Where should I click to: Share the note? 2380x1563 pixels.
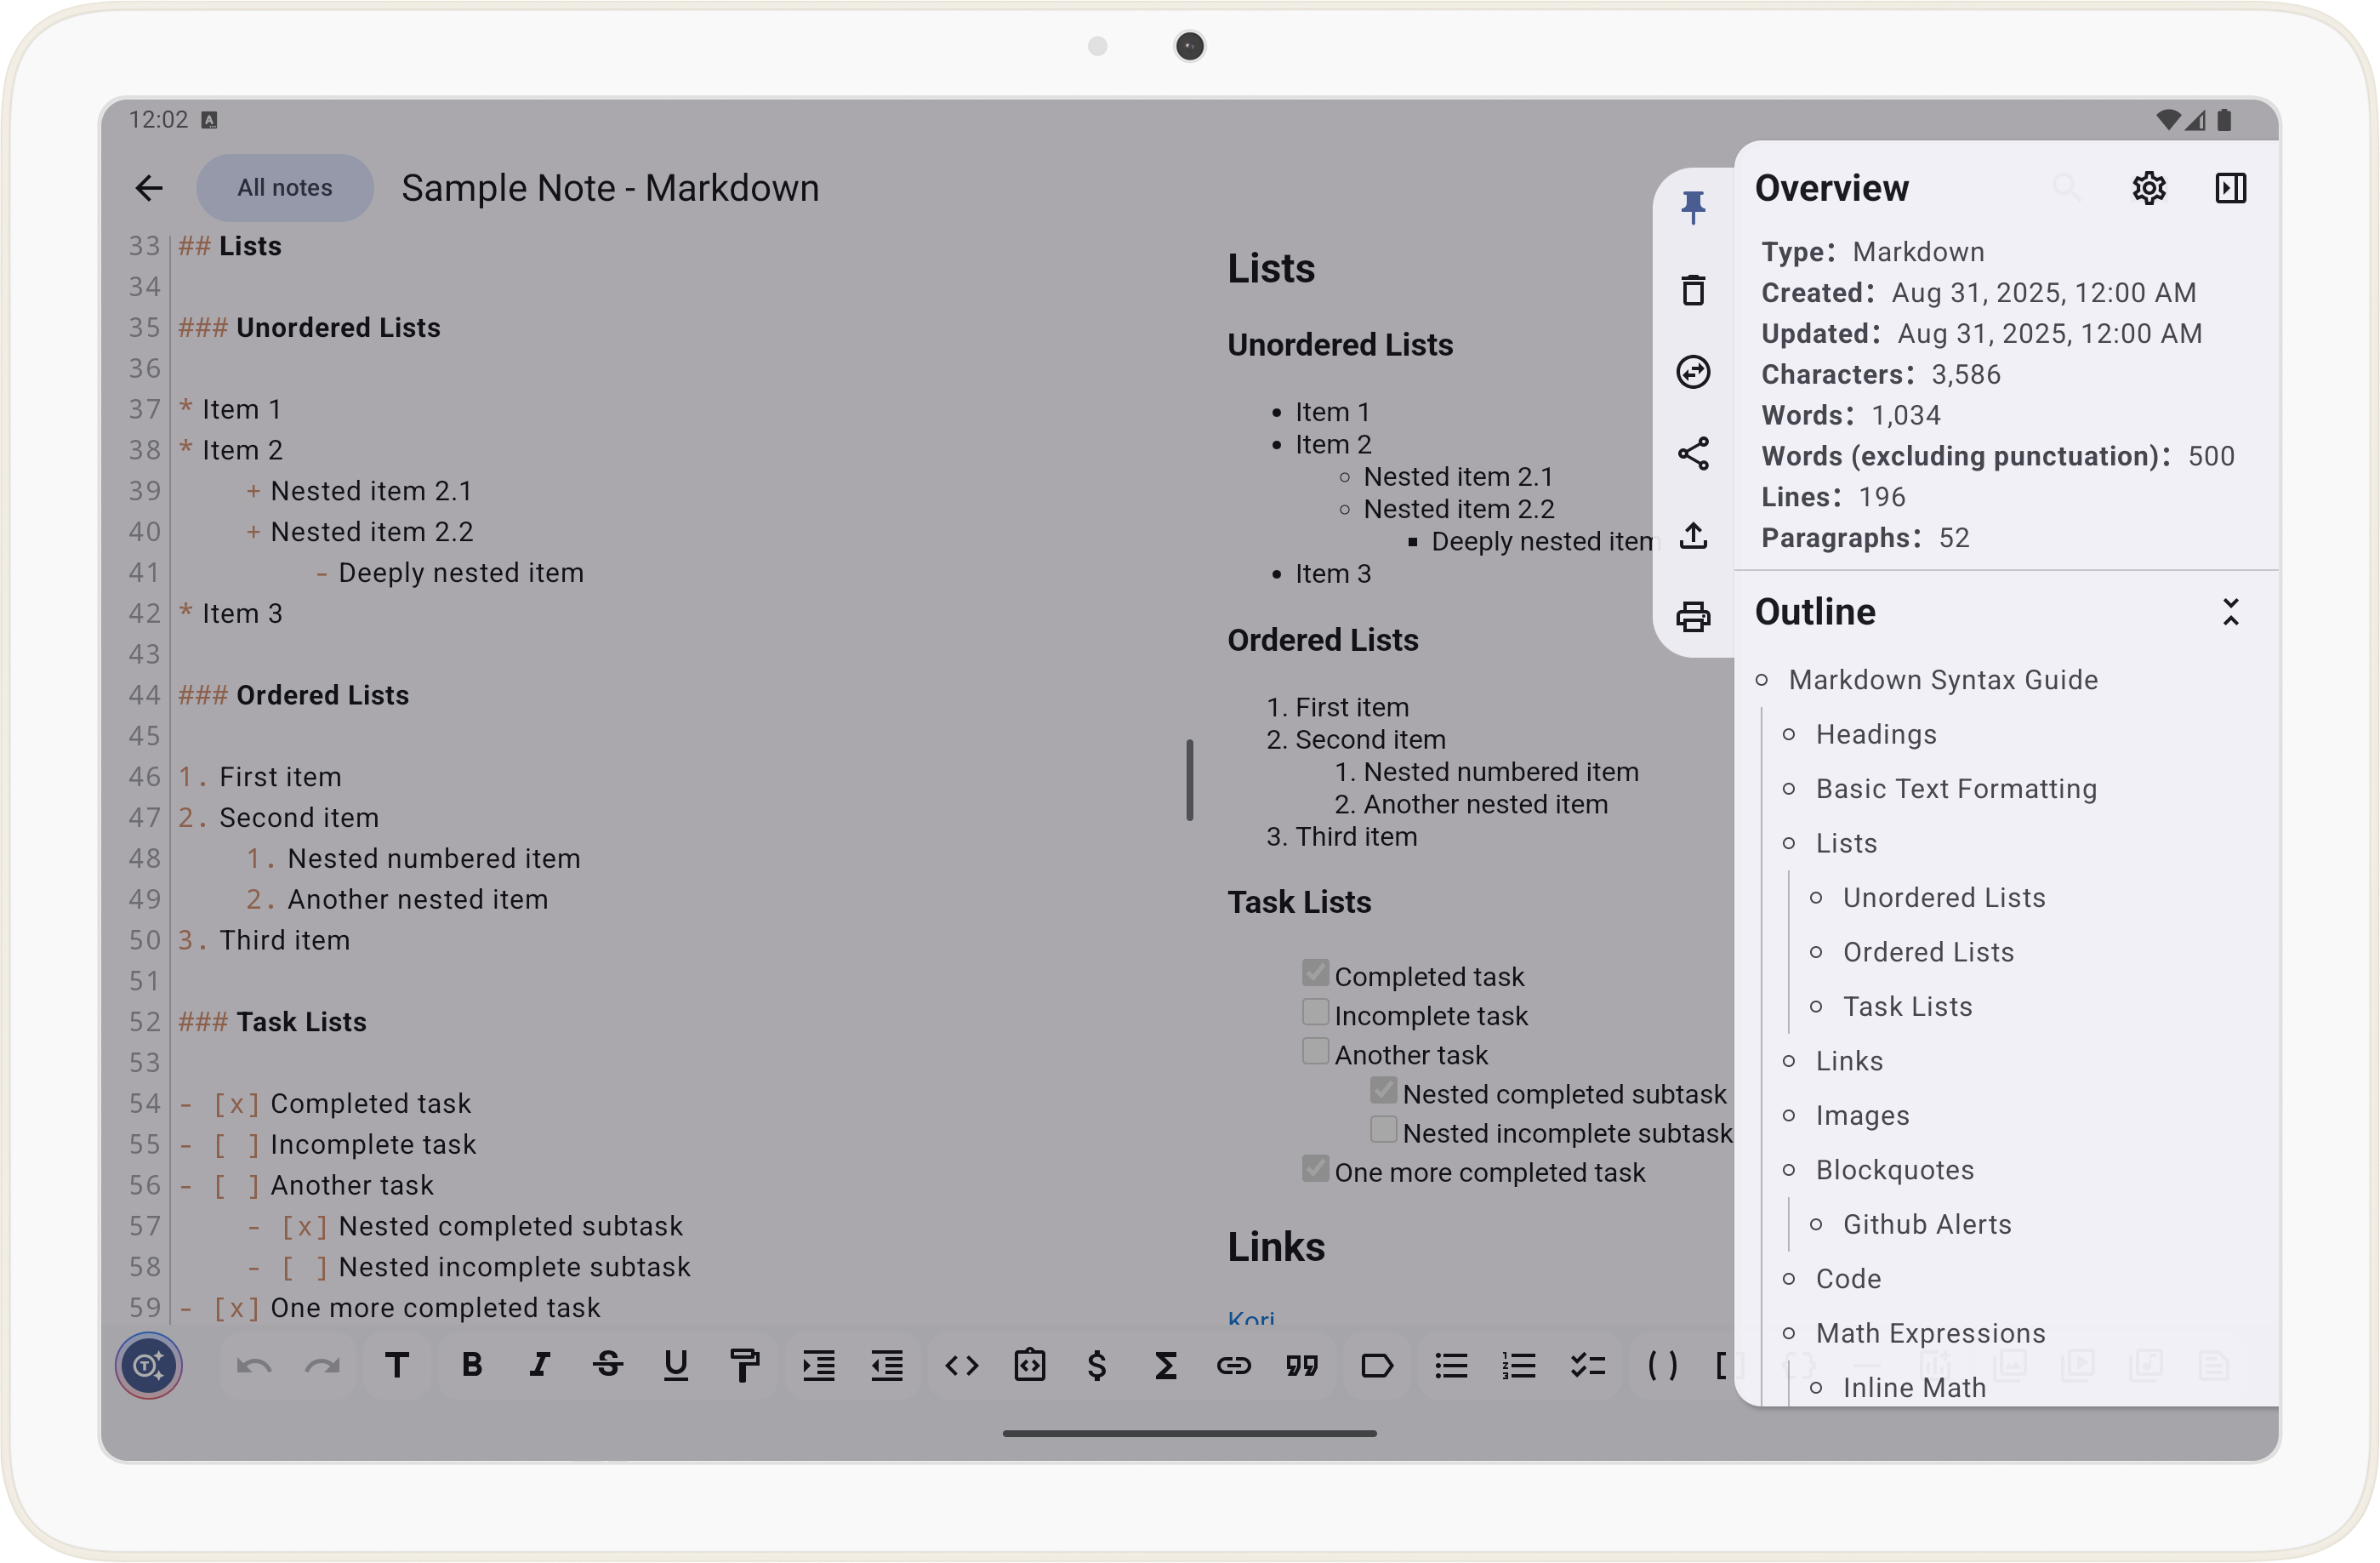click(1693, 454)
